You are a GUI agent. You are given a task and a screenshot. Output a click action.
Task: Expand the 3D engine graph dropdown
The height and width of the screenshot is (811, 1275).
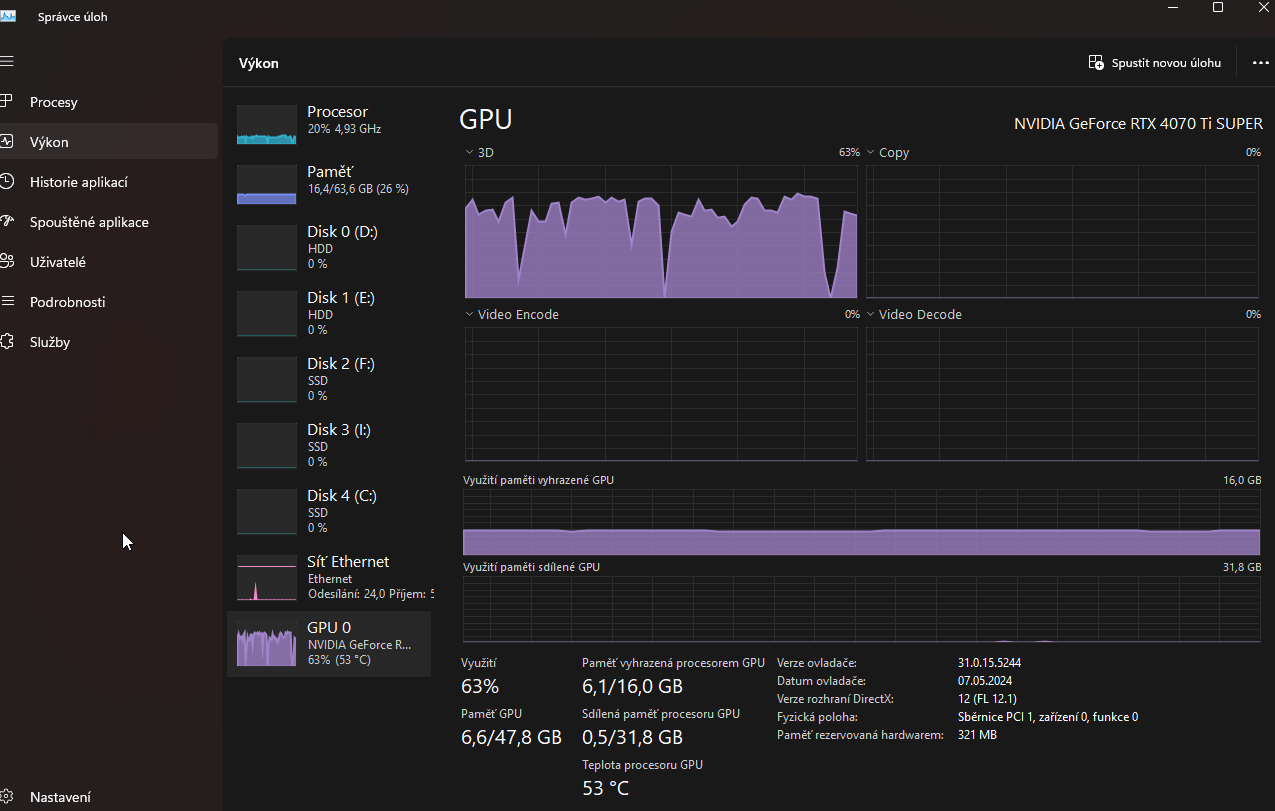[x=470, y=153]
